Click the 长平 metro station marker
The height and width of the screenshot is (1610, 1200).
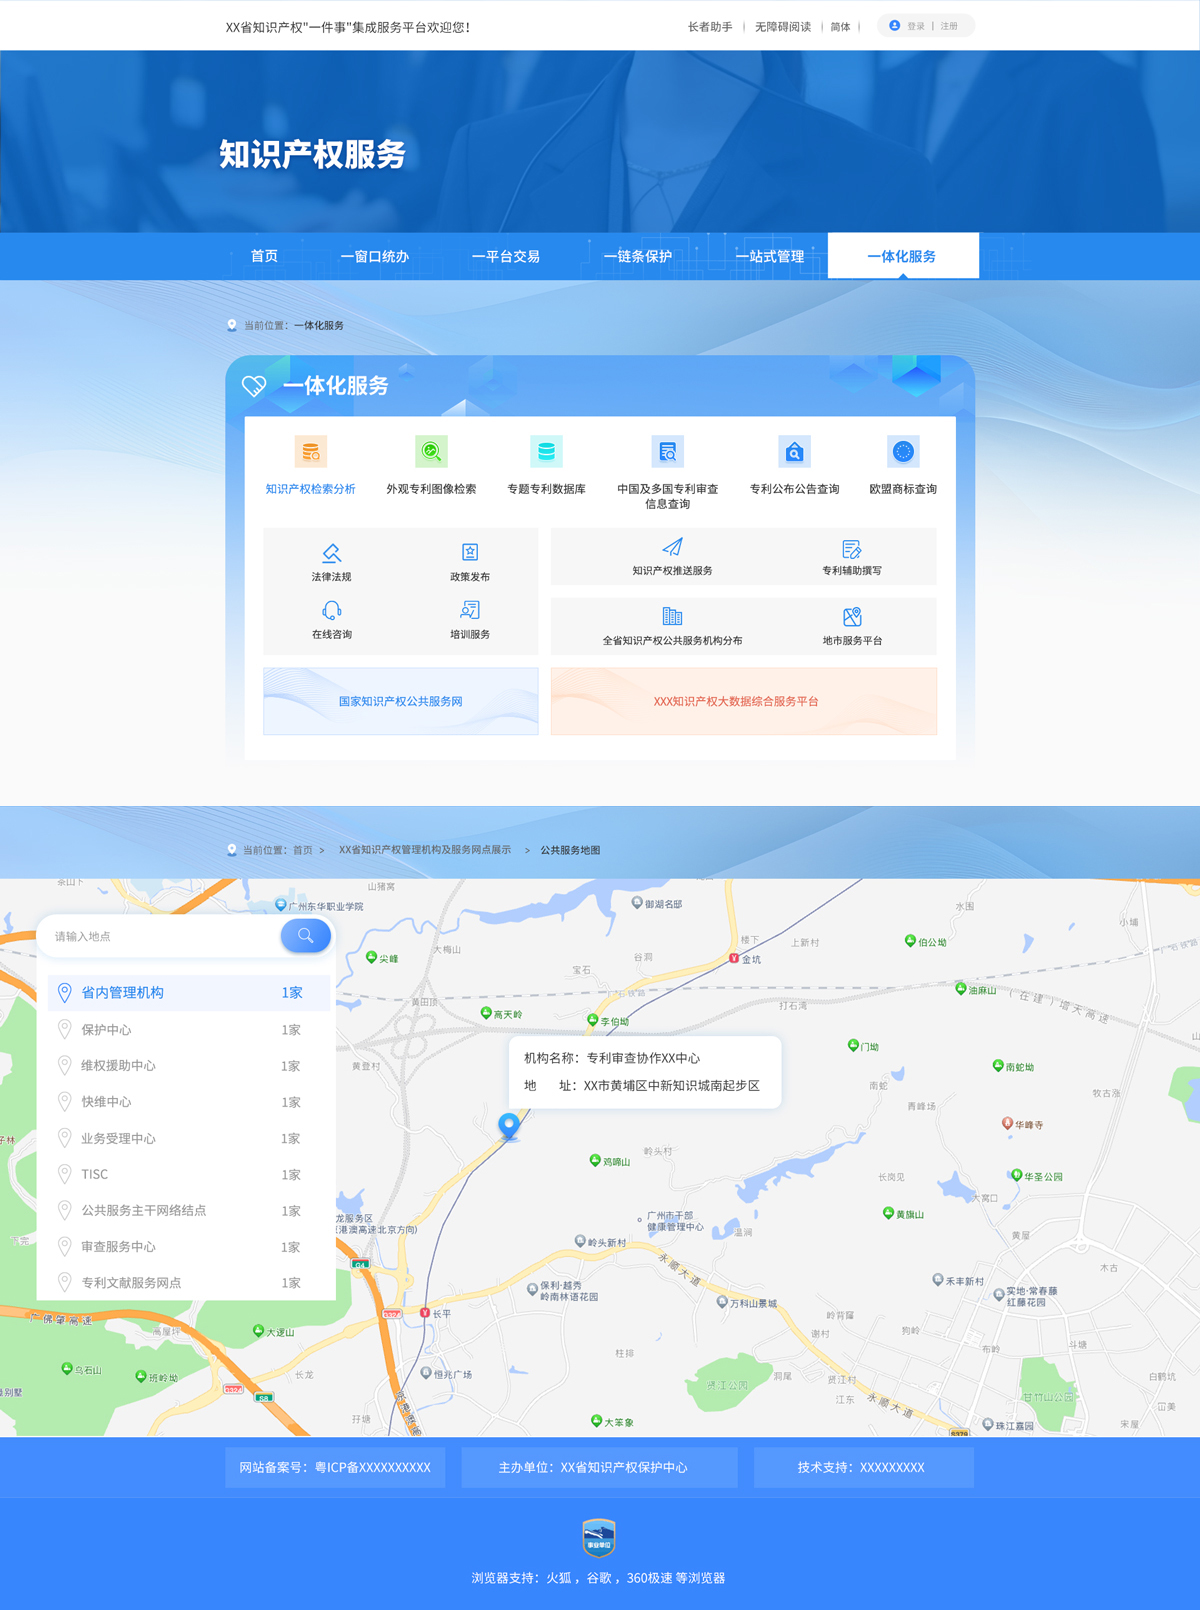pyautogui.click(x=425, y=1313)
